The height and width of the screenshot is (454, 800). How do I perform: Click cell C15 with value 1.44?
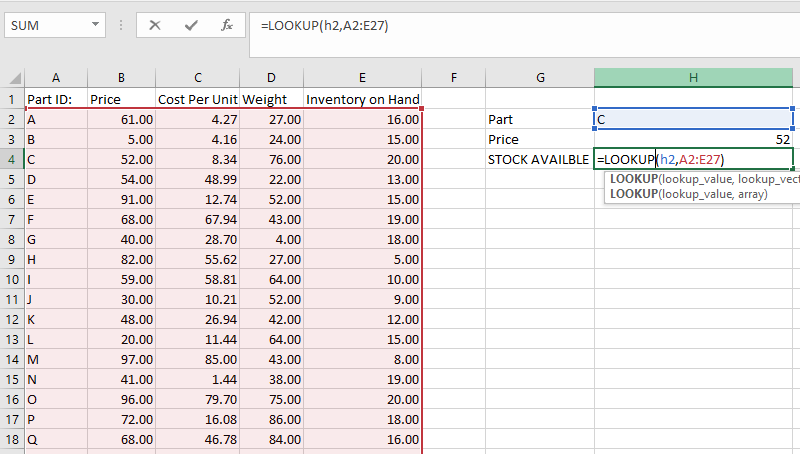[x=197, y=379]
